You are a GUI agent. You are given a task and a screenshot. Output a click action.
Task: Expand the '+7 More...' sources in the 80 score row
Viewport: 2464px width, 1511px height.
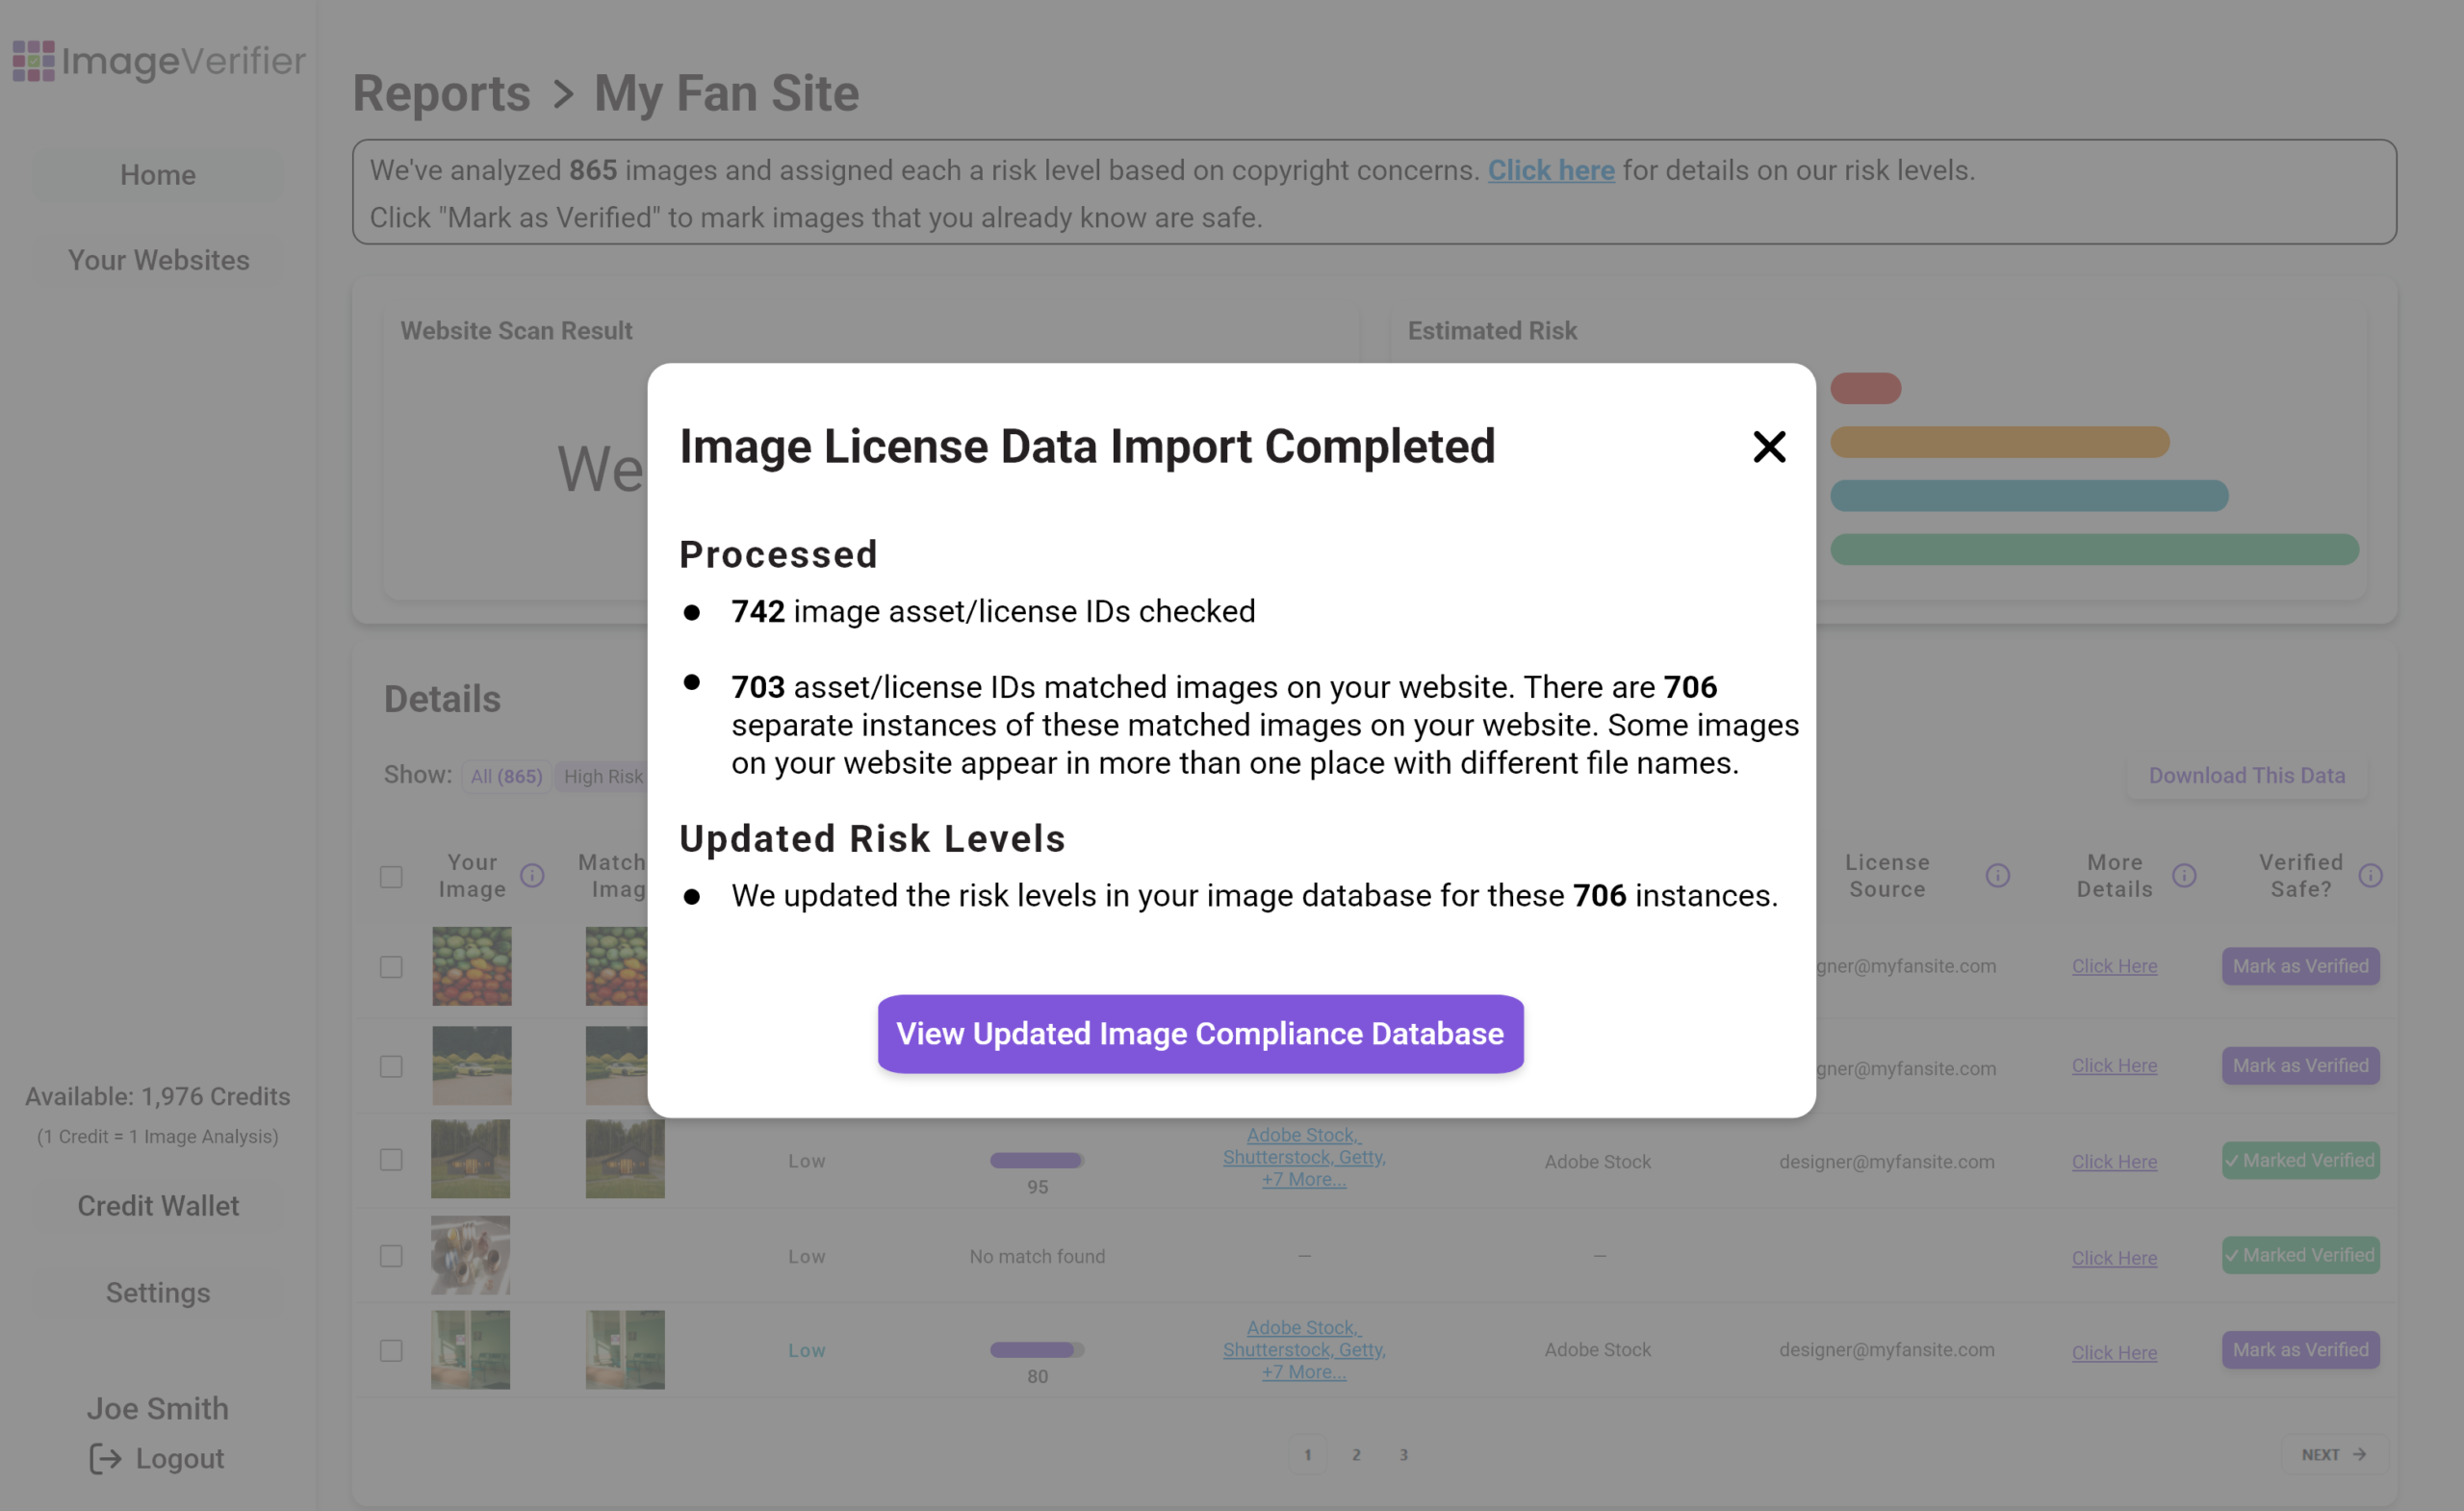(x=1303, y=1373)
